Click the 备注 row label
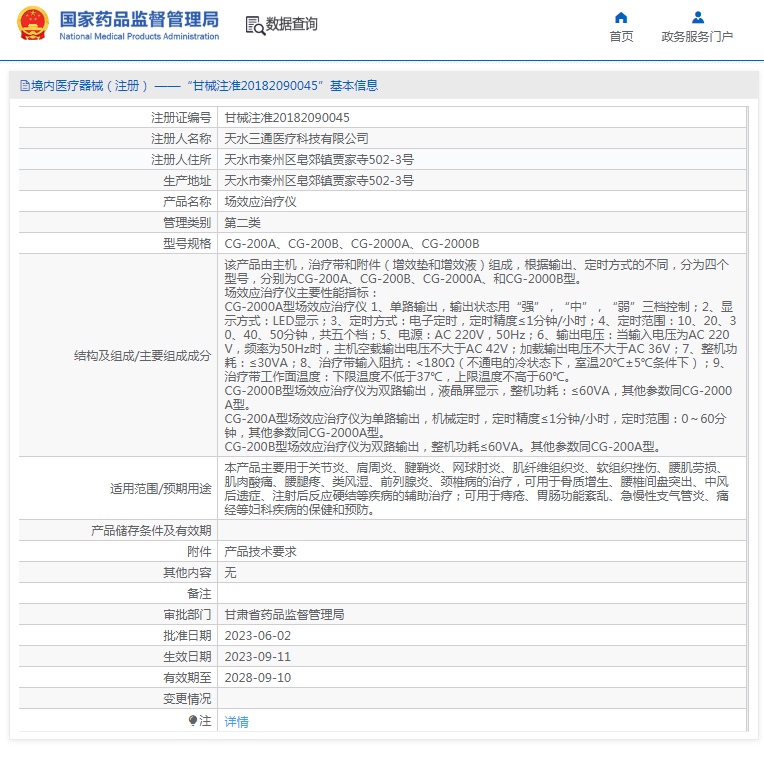Viewport: 764px width, 757px height. tap(199, 593)
